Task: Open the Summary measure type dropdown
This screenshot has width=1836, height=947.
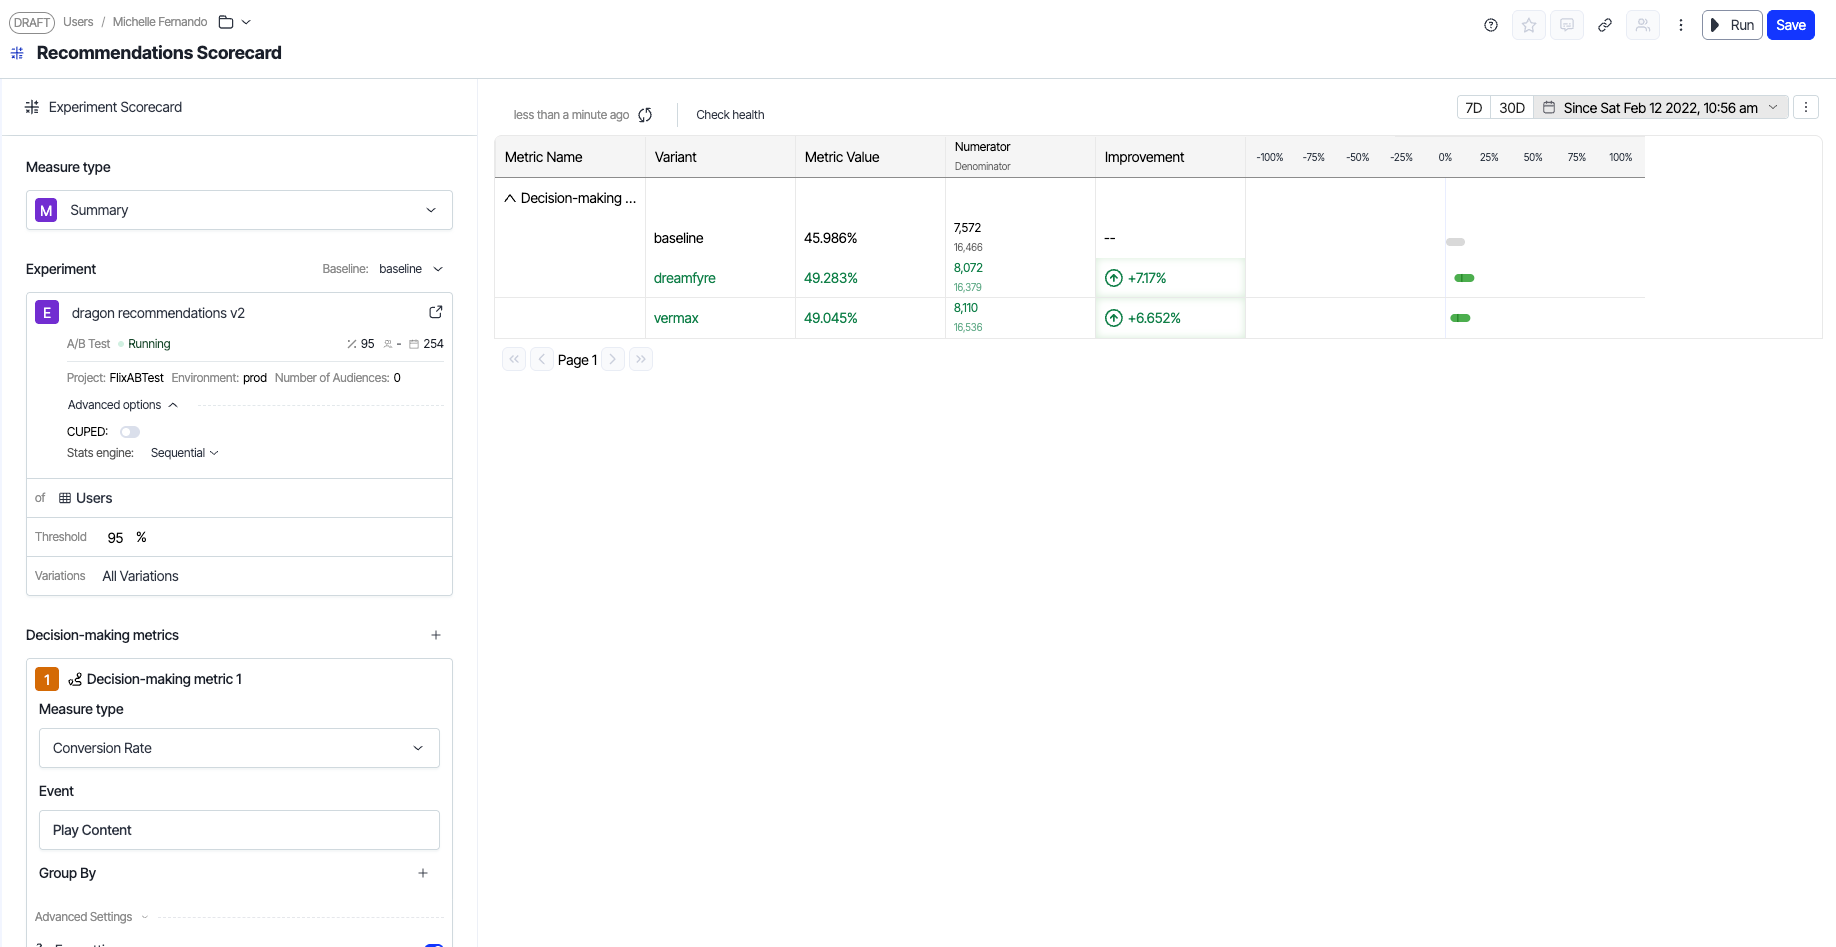Action: tap(239, 210)
